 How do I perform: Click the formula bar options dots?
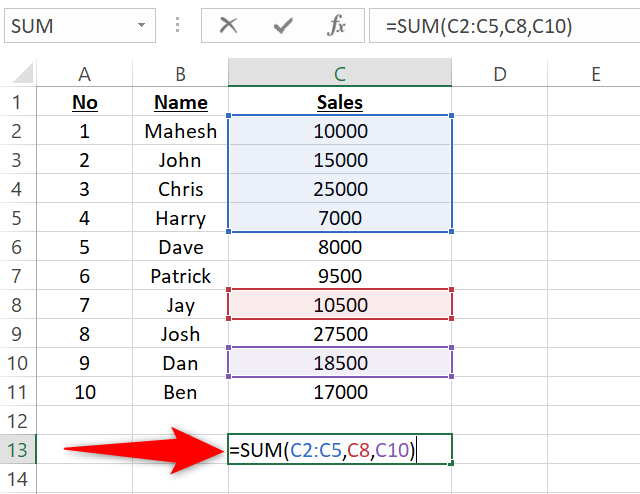click(178, 26)
